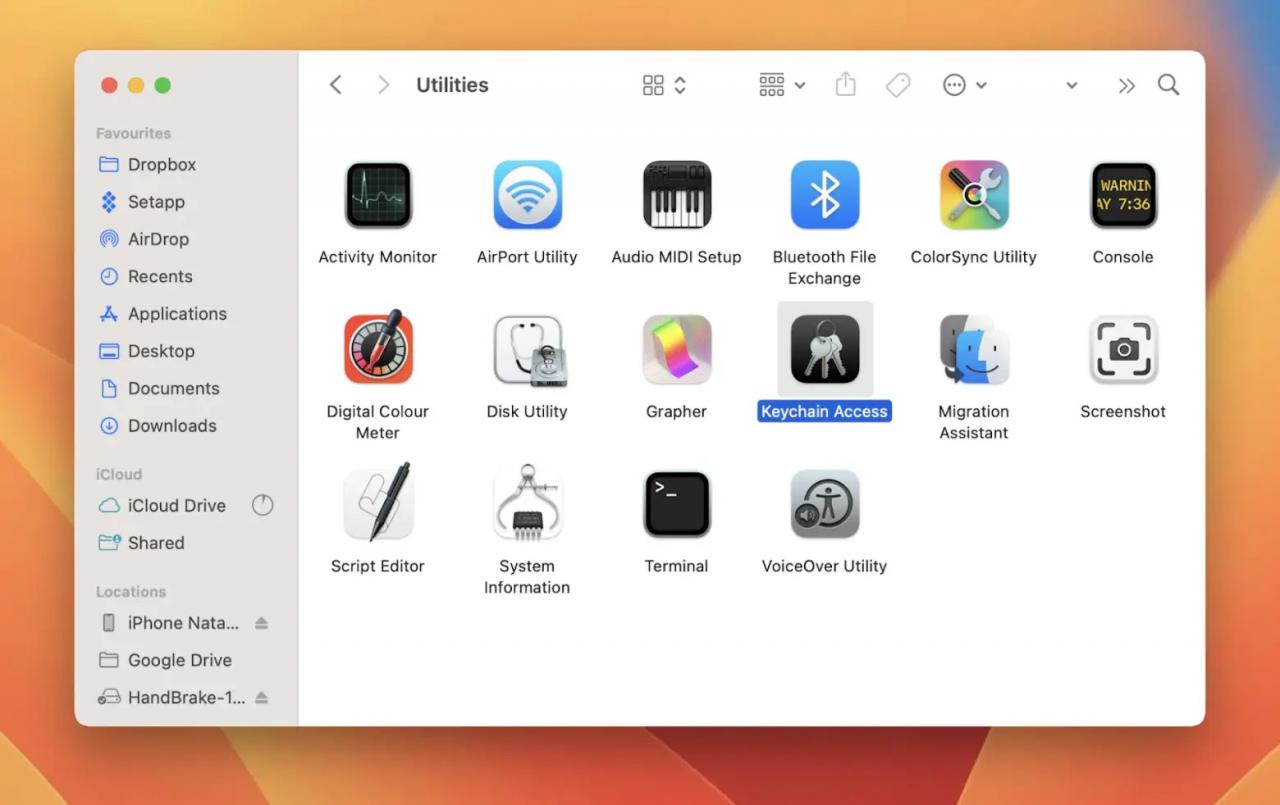Click the Favourites section header
The image size is (1280, 805).
coord(133,133)
